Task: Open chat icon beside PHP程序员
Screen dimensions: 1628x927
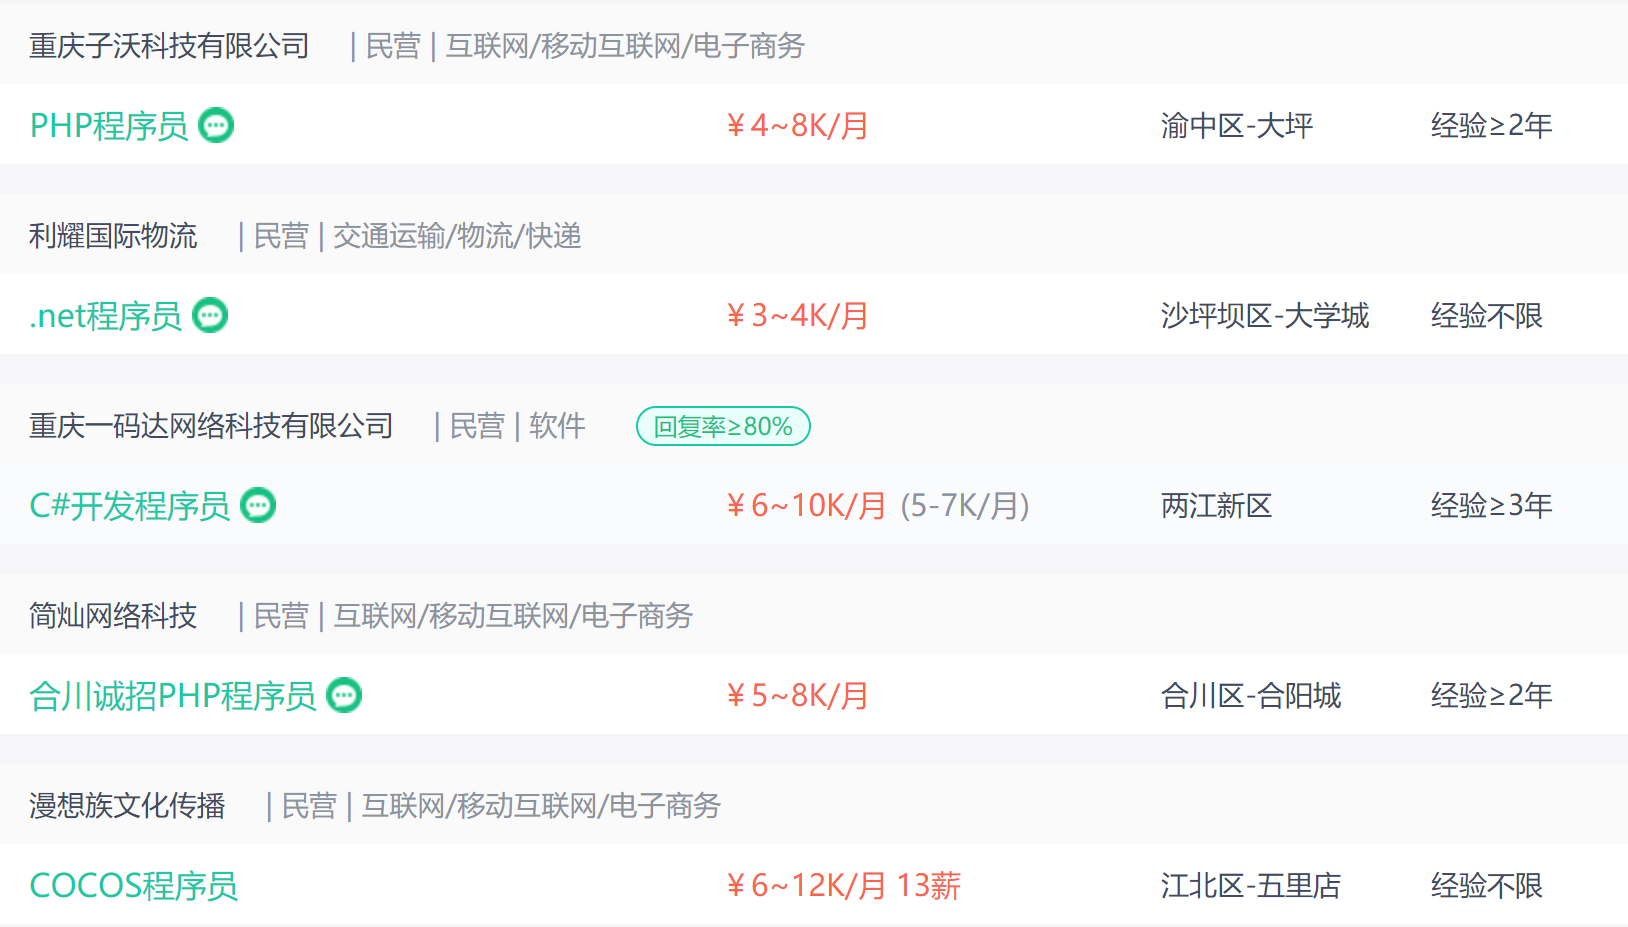Action: coord(216,125)
